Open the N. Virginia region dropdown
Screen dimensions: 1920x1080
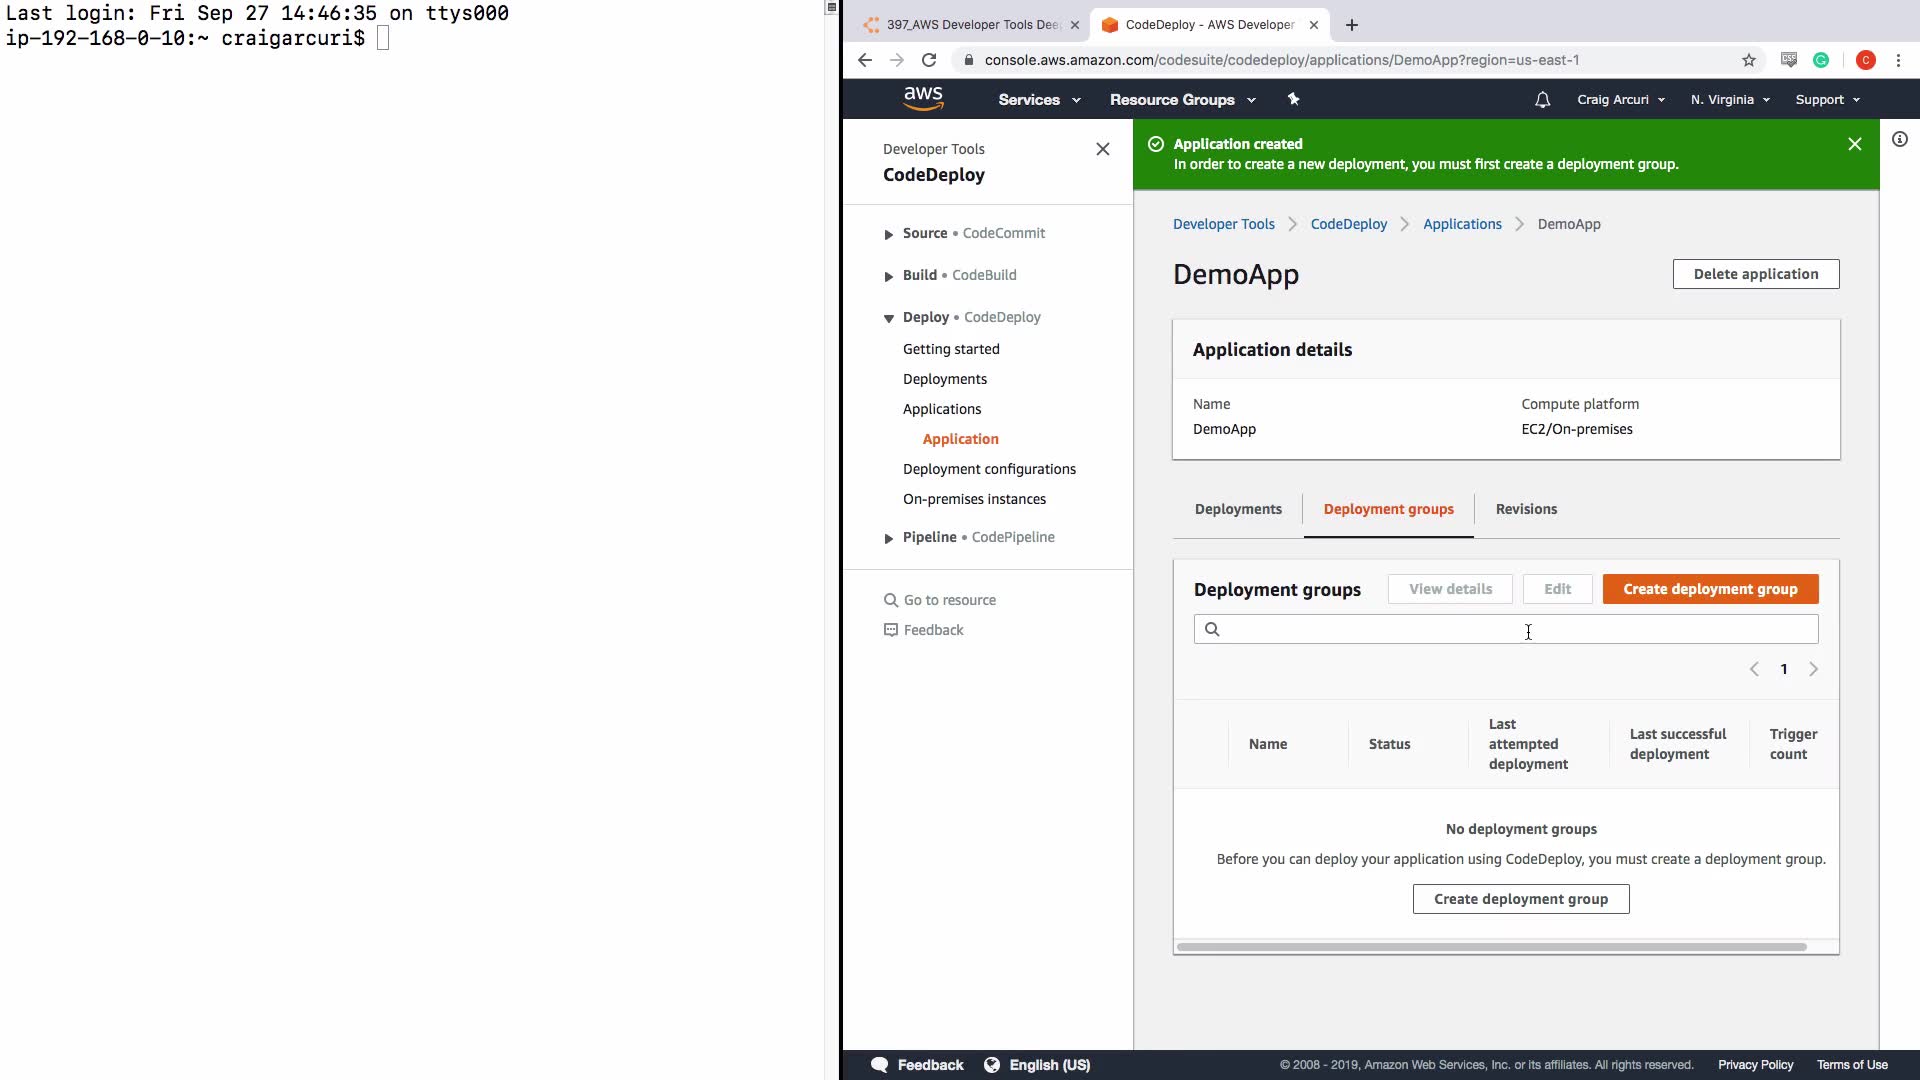click(1730, 100)
